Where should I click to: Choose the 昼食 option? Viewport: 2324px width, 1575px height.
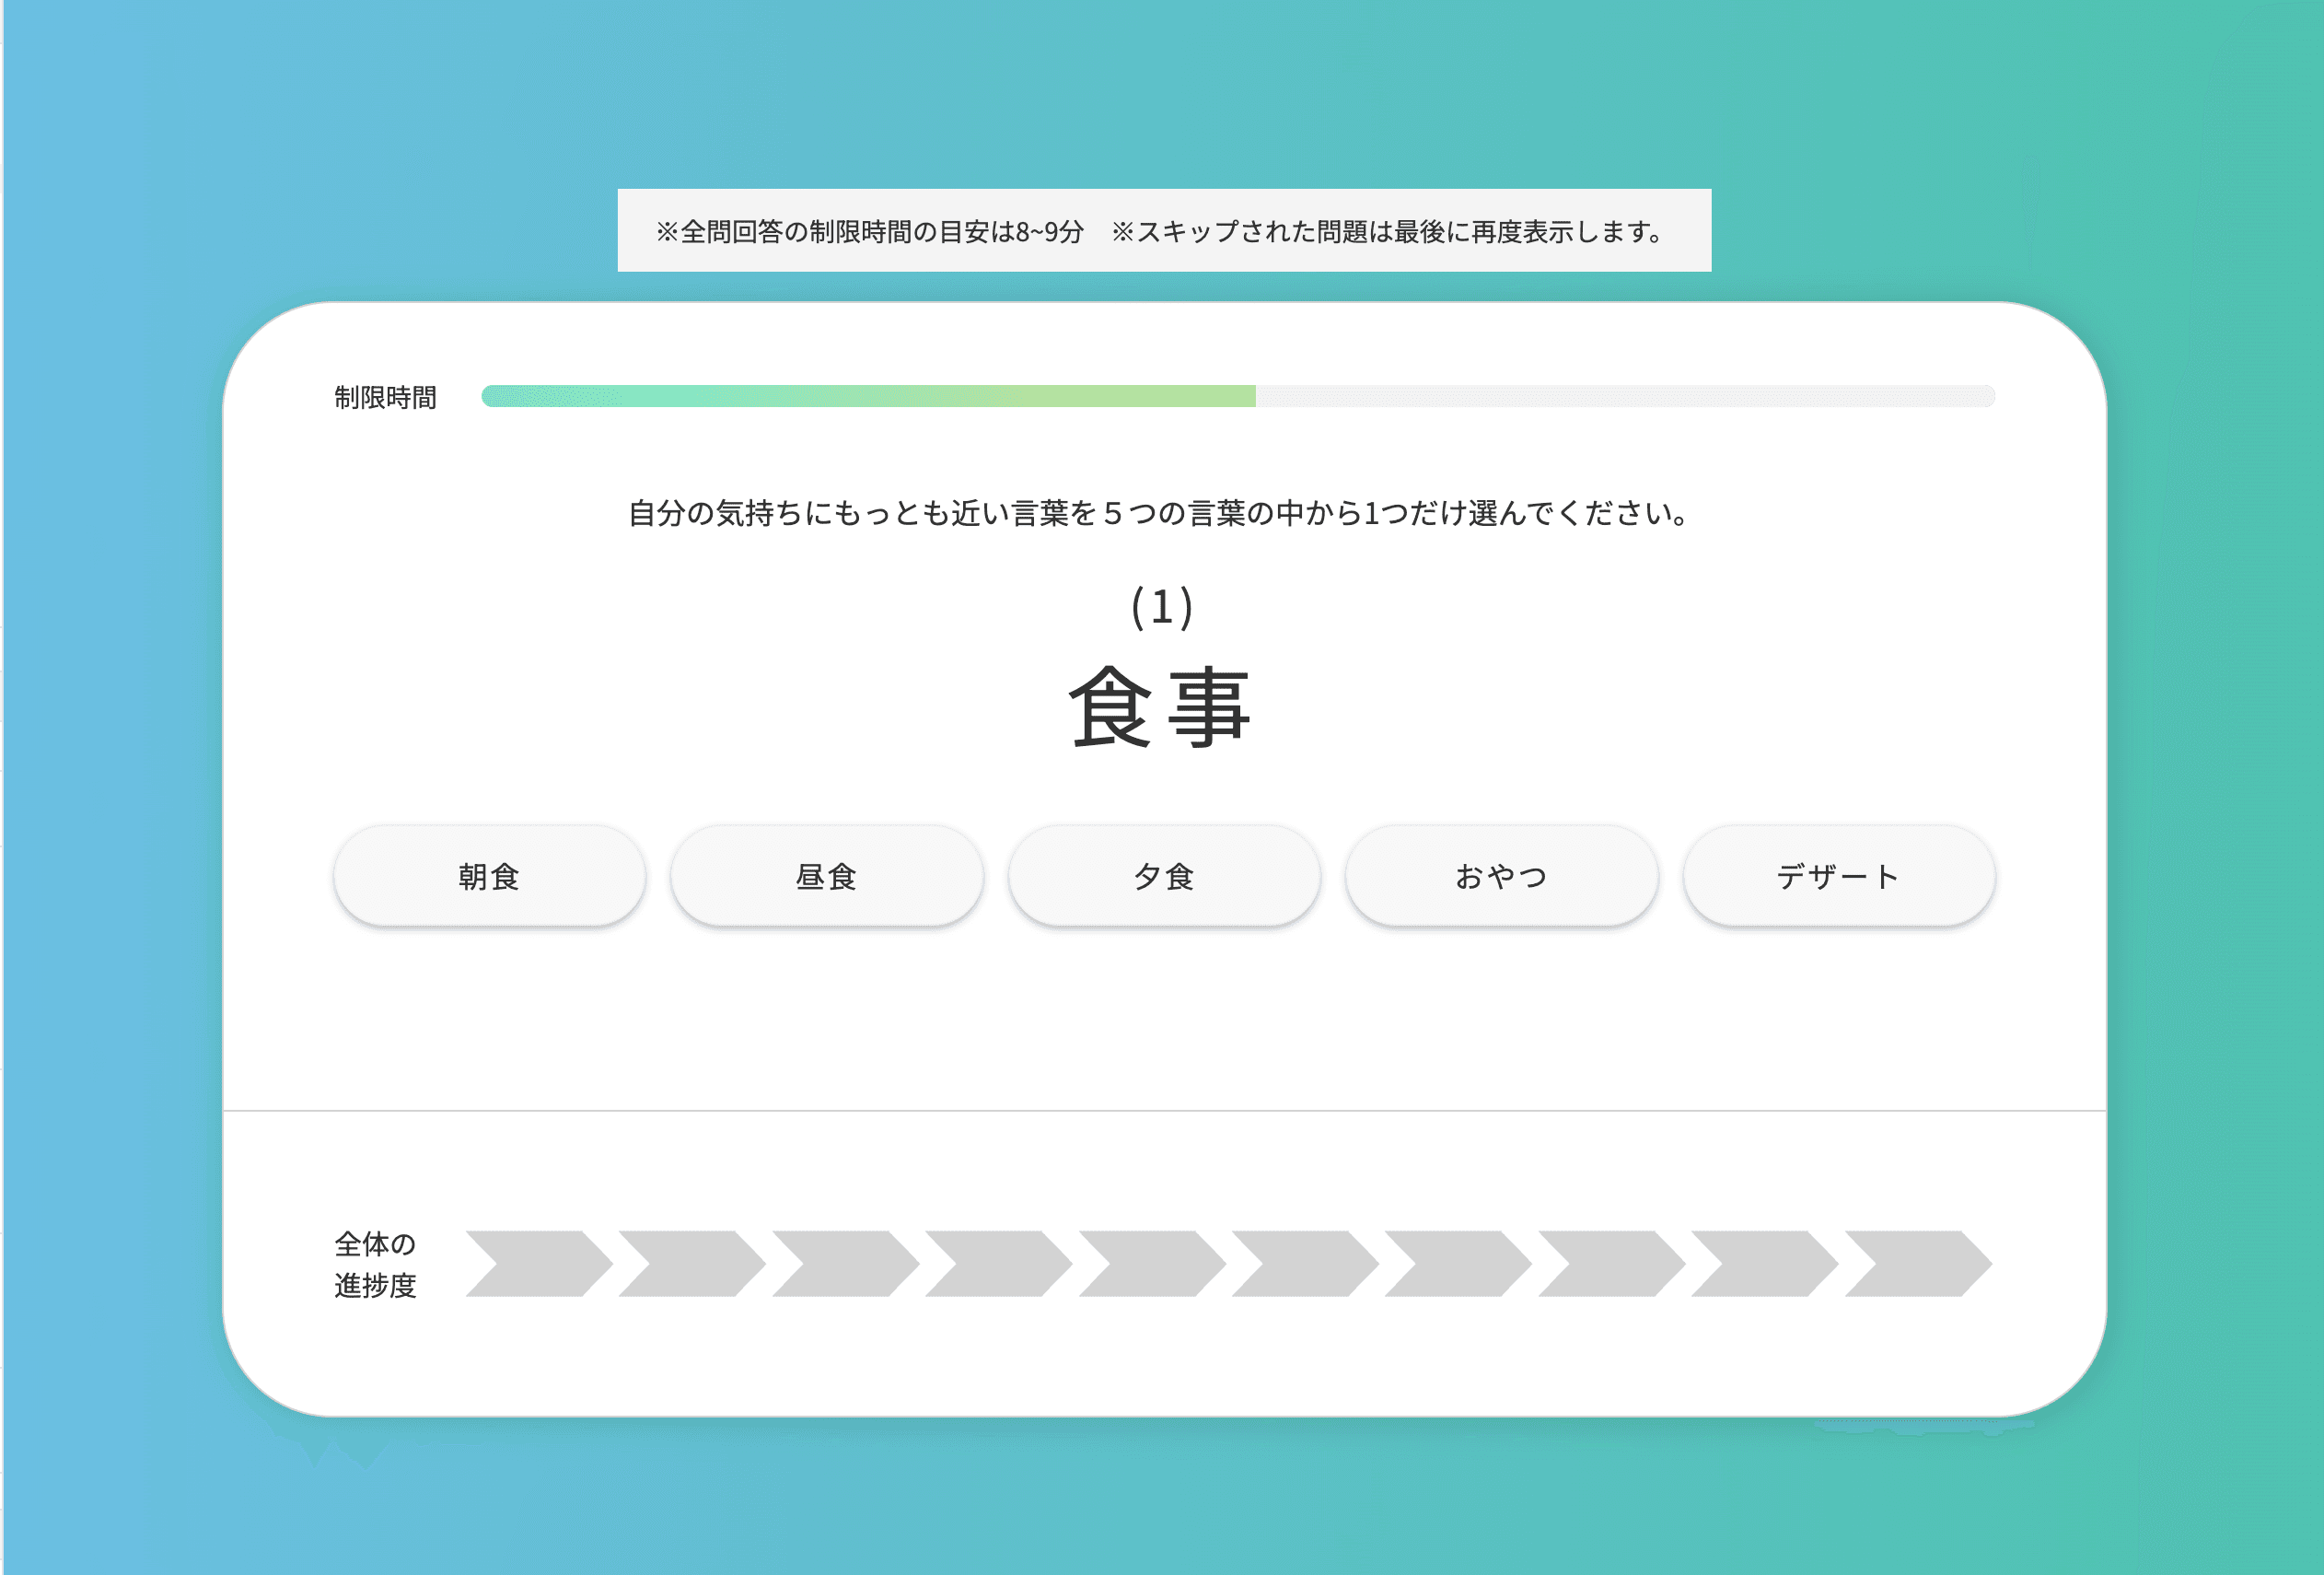(826, 876)
